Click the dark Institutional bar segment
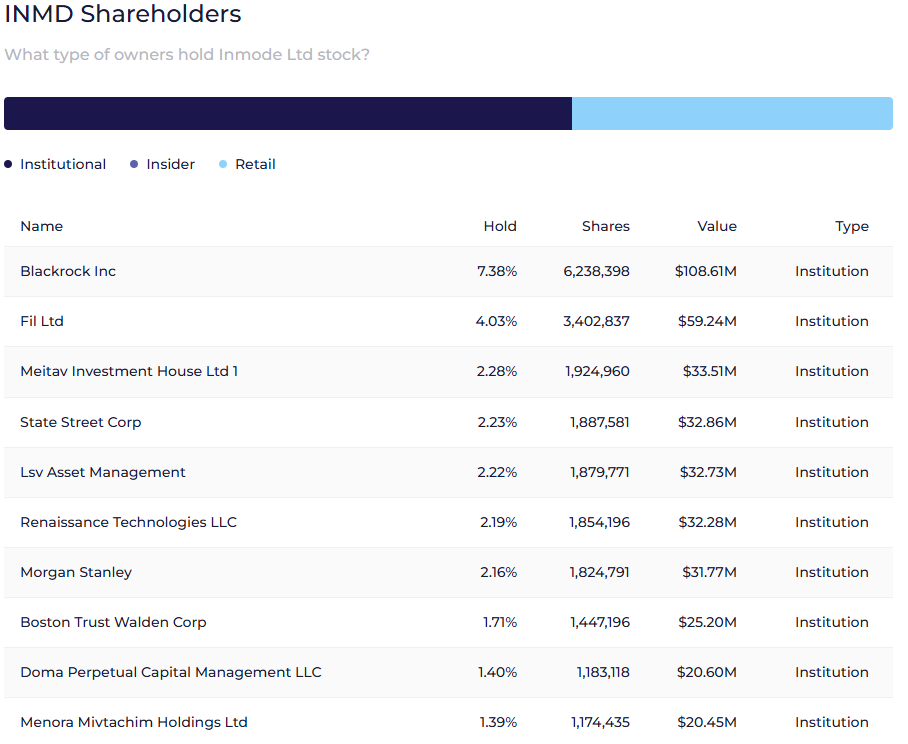 [288, 113]
